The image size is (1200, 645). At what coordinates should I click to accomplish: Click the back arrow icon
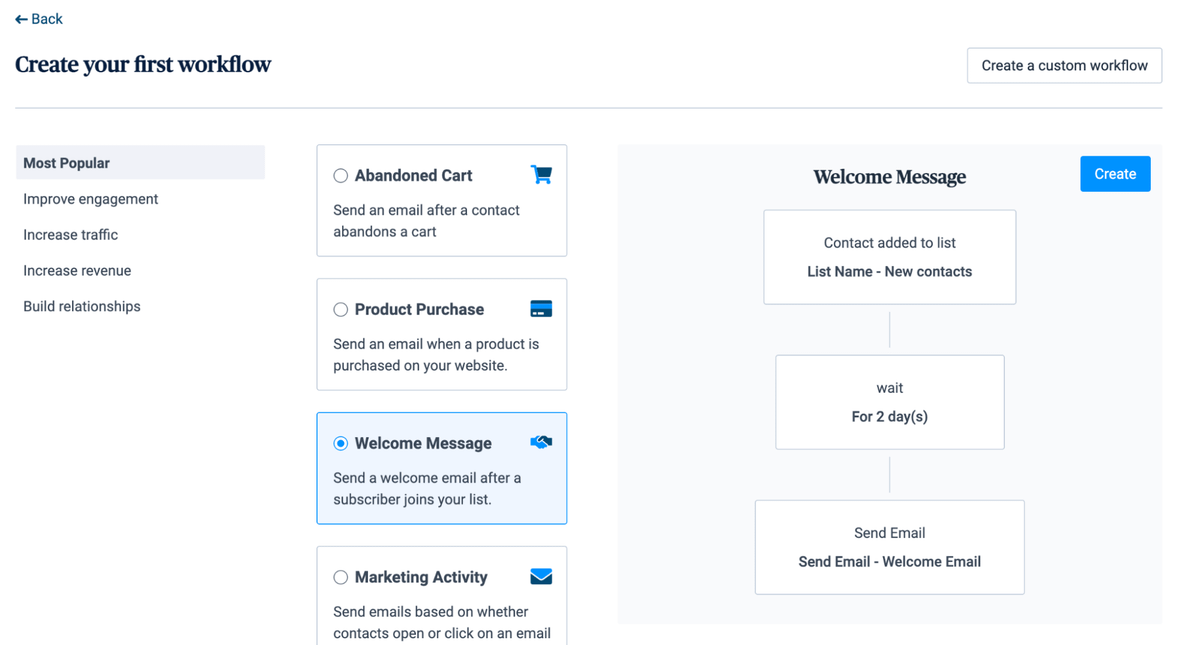click(x=21, y=19)
